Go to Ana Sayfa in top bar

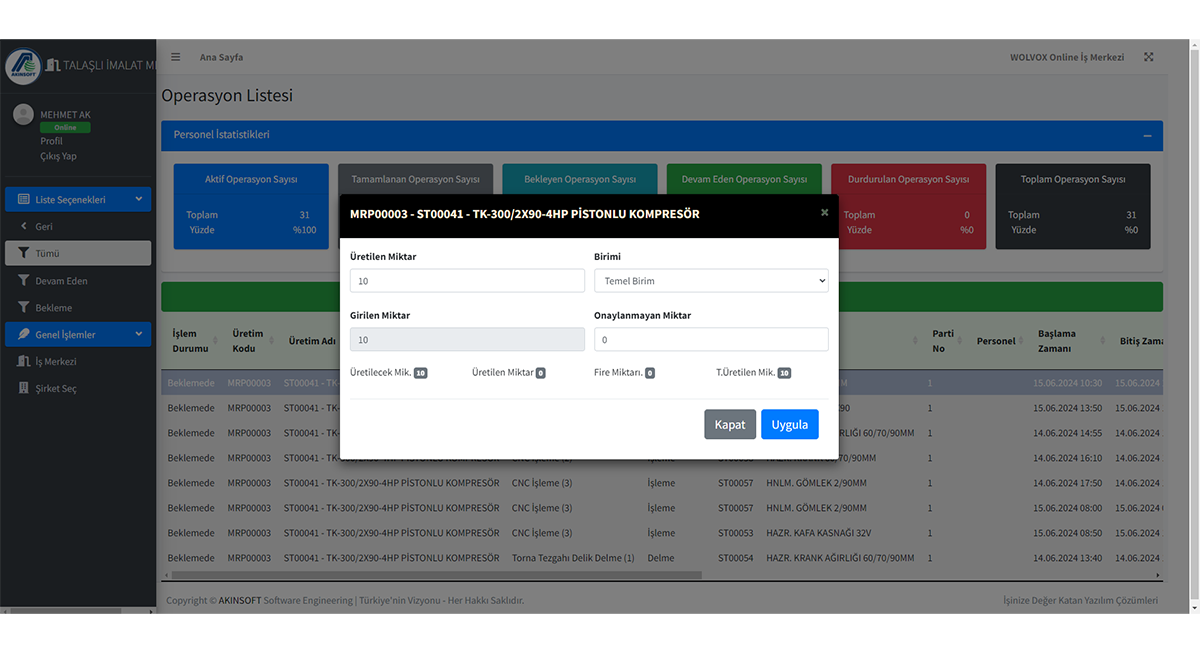(x=221, y=57)
